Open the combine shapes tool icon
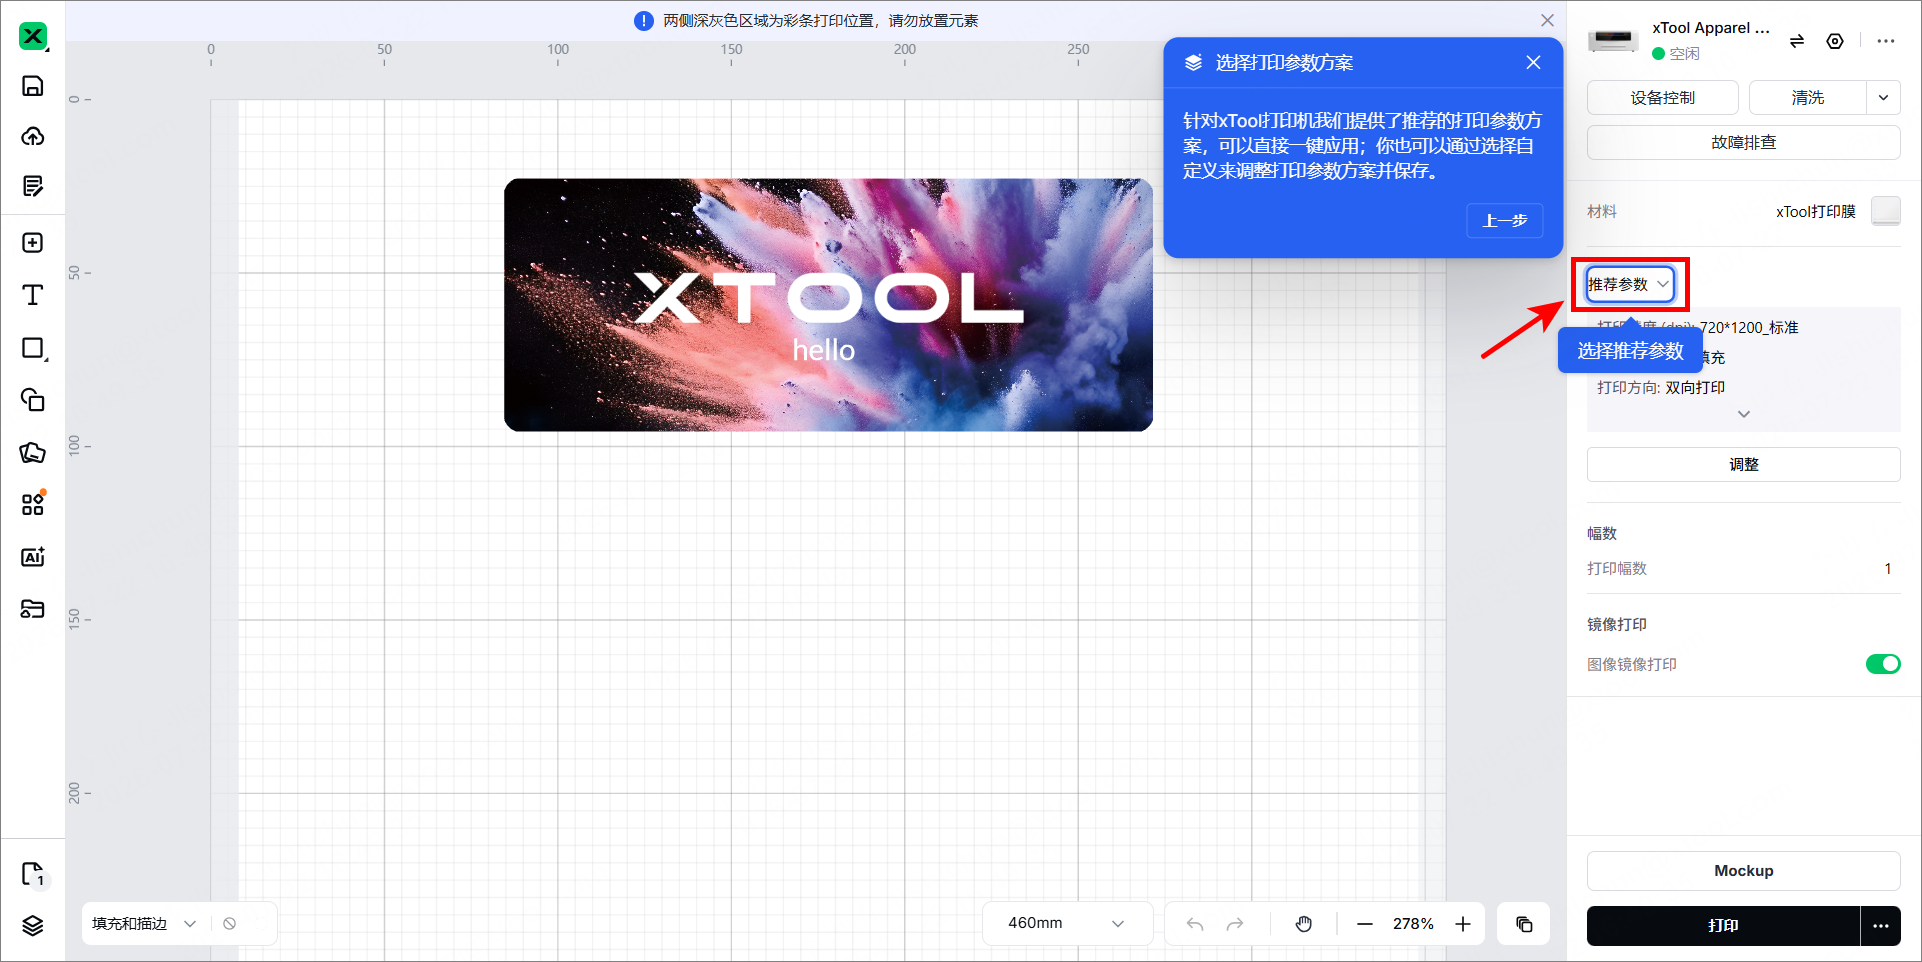1922x962 pixels. coord(33,400)
